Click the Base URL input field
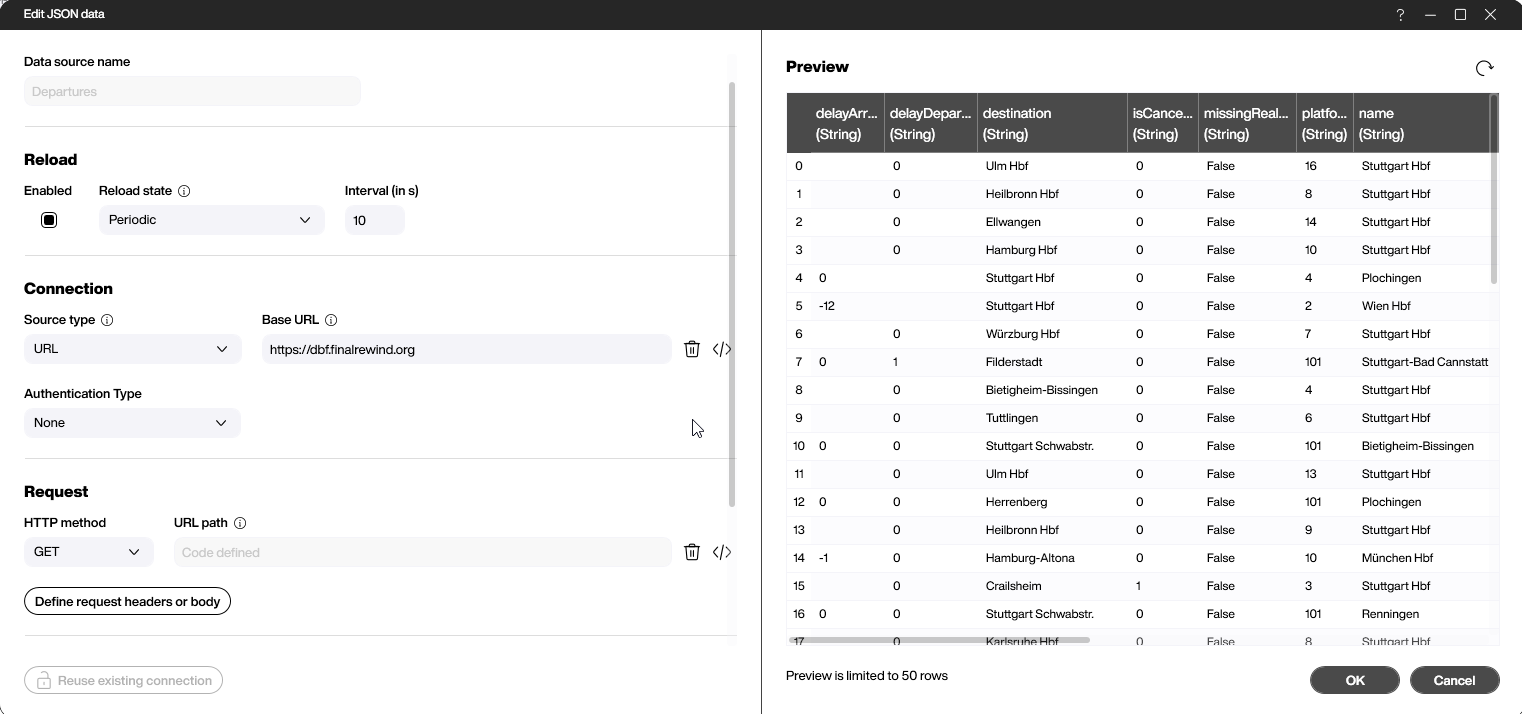1522x714 pixels. tap(466, 349)
